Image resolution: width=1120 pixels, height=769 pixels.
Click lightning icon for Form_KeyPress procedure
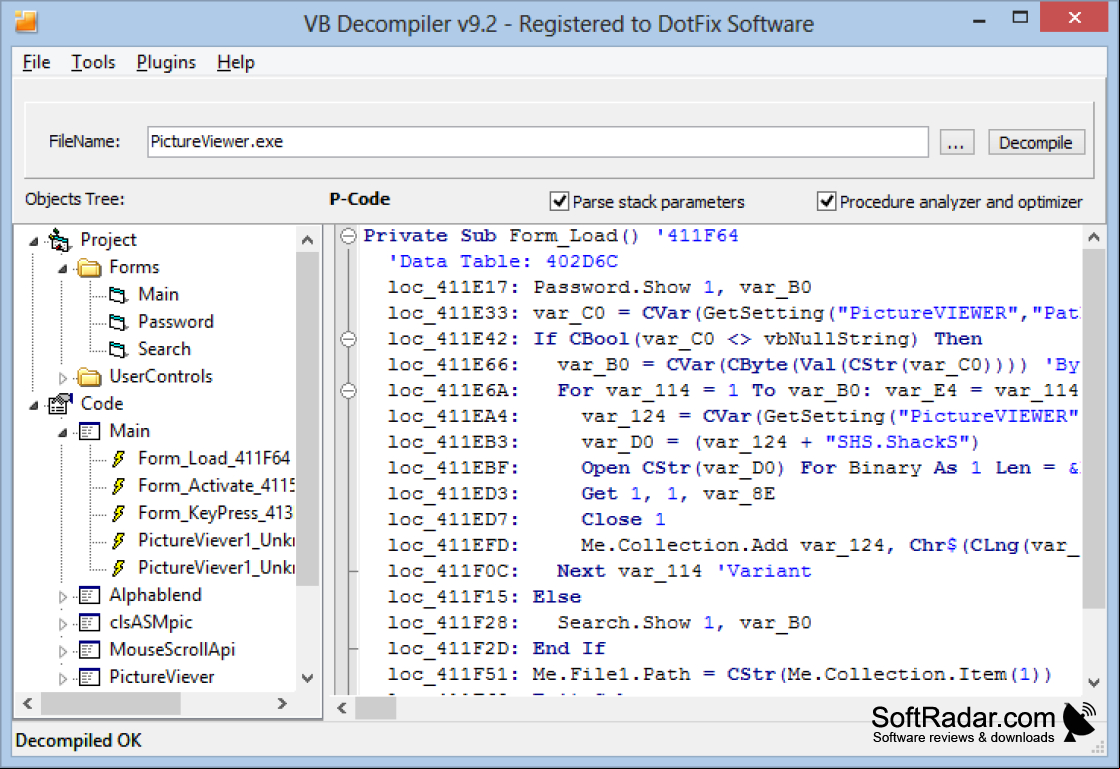(119, 513)
